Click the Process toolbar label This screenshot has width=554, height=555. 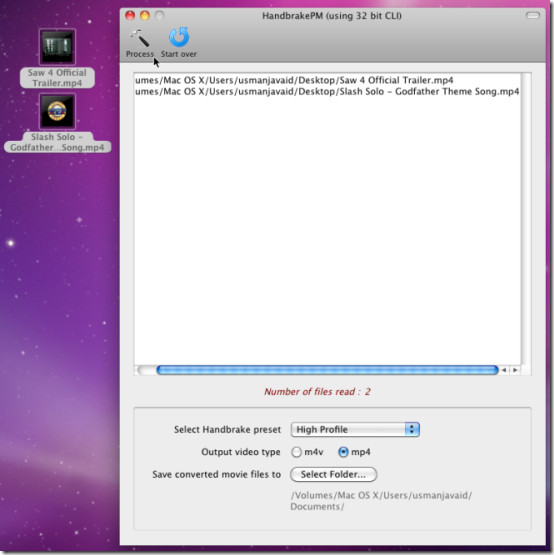(x=140, y=54)
